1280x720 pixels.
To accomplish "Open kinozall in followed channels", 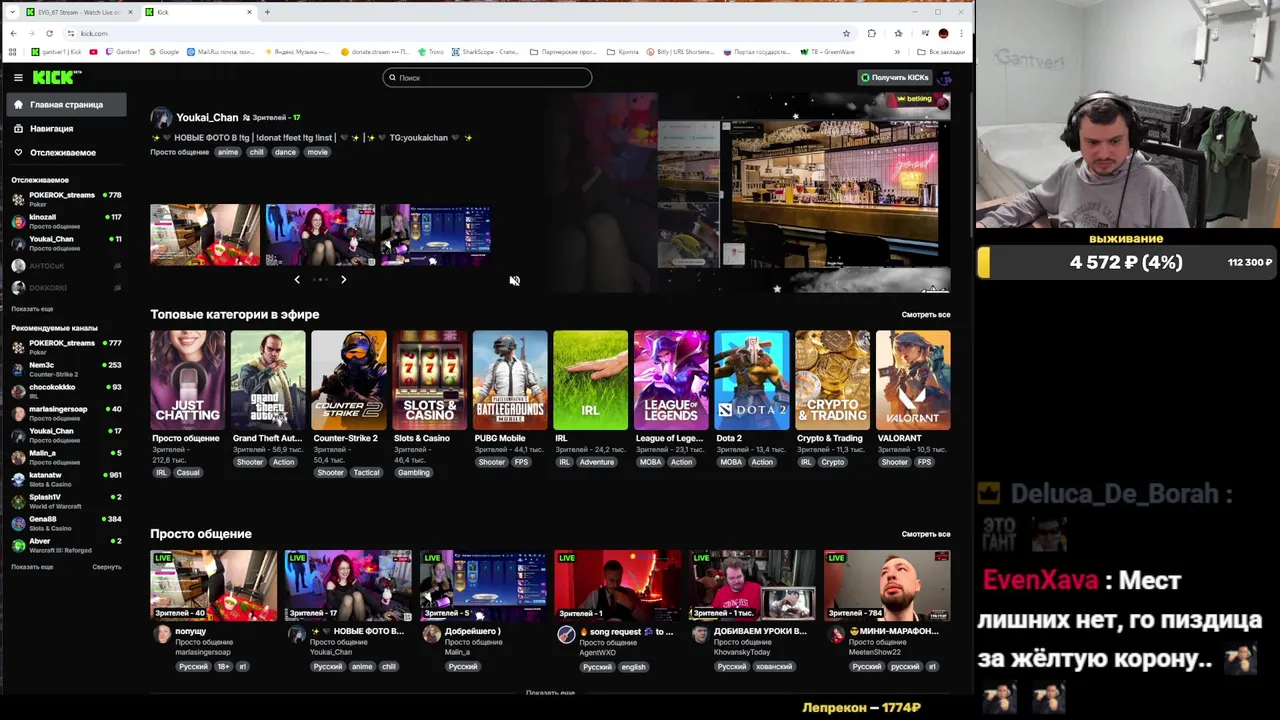I will tap(66, 221).
